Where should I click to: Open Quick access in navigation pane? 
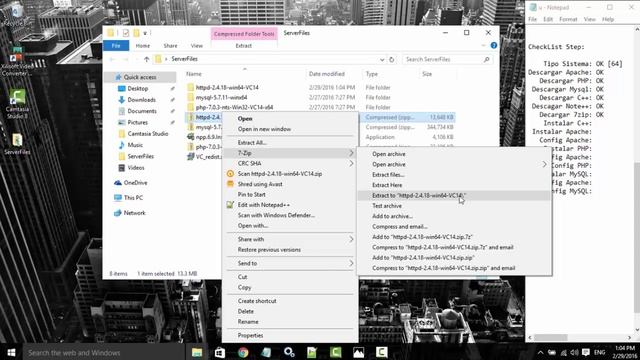[140, 77]
